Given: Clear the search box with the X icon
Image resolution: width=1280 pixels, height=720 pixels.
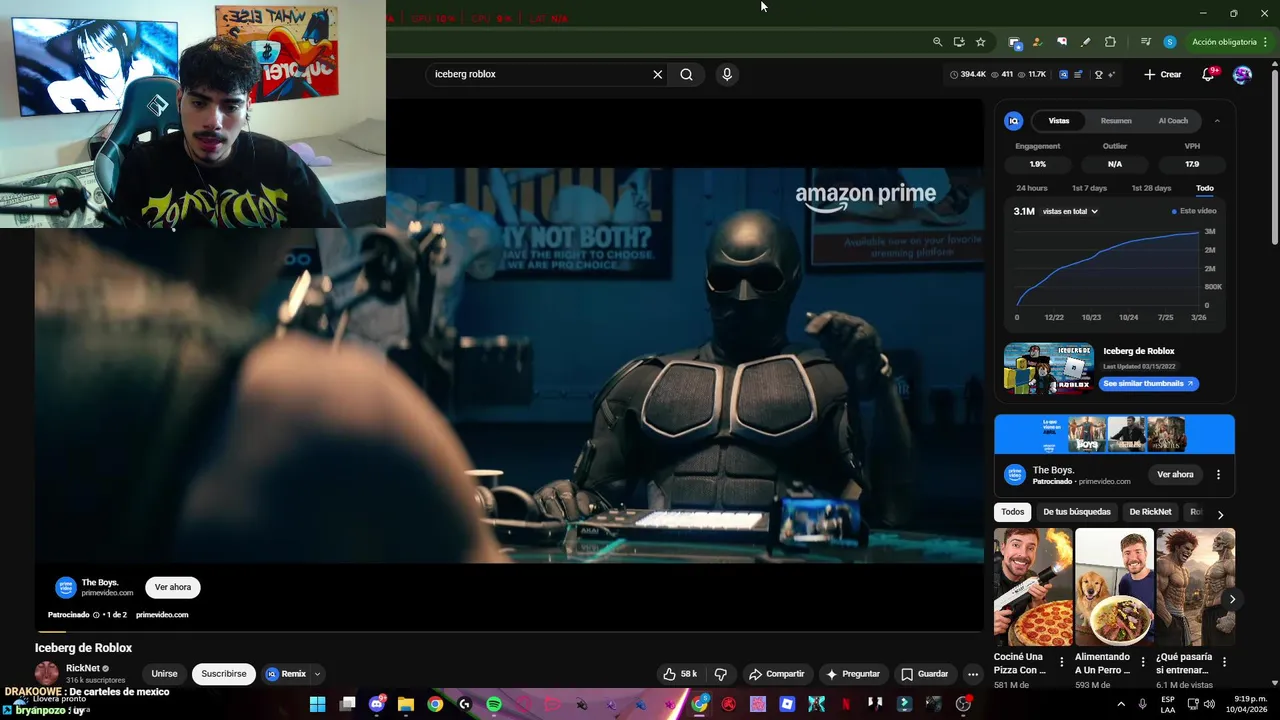Looking at the screenshot, I should coord(658,74).
